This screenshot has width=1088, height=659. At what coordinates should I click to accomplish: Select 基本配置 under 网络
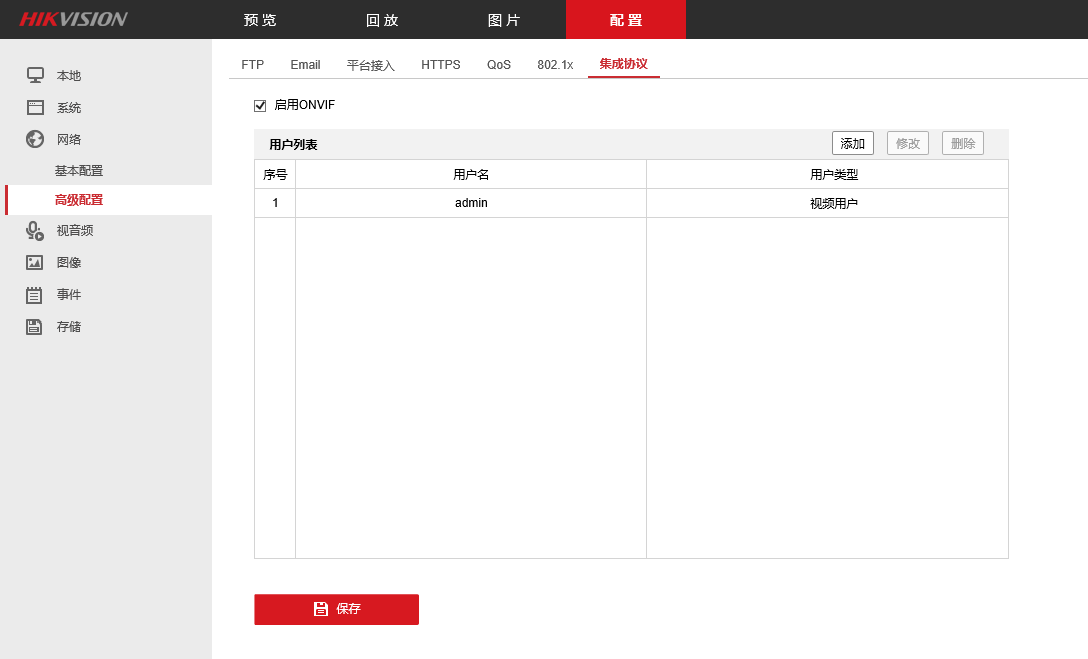click(x=79, y=171)
